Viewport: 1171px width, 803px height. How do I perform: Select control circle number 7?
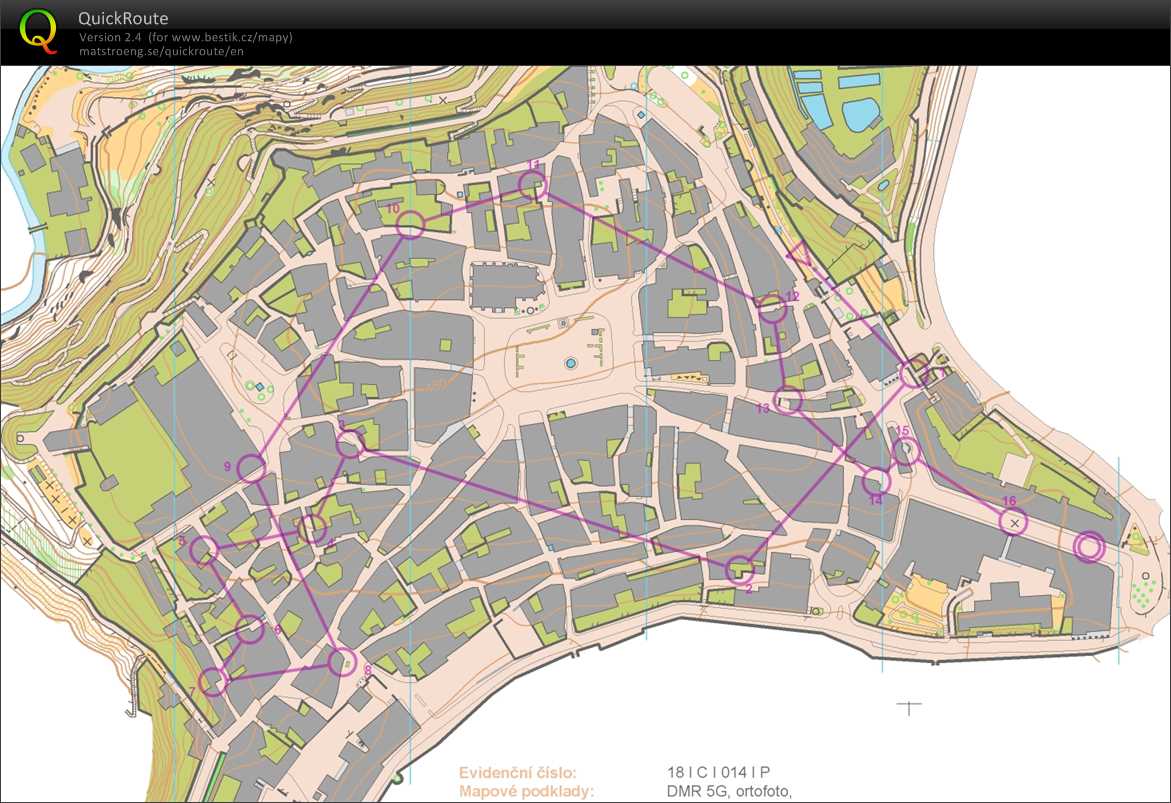(x=213, y=682)
